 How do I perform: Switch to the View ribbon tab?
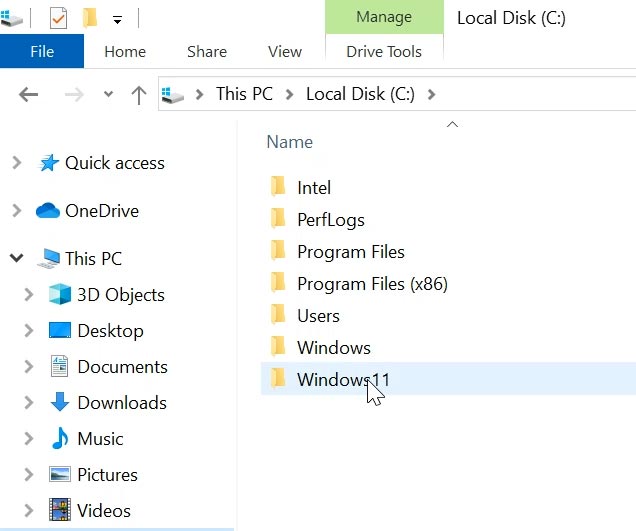285,52
